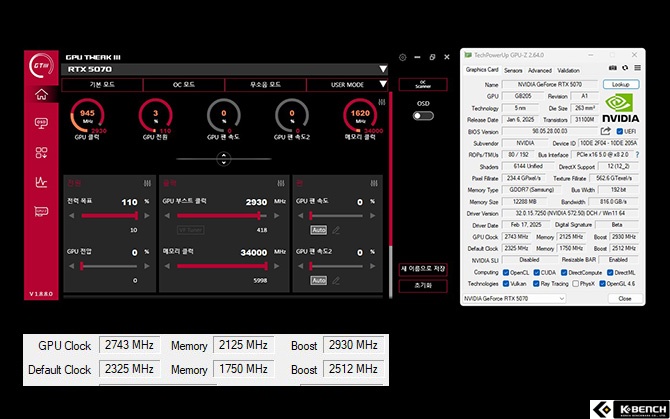The width and height of the screenshot is (670, 419).
Task: Increase 전력 목표 with the right arrow
Action: (147, 216)
